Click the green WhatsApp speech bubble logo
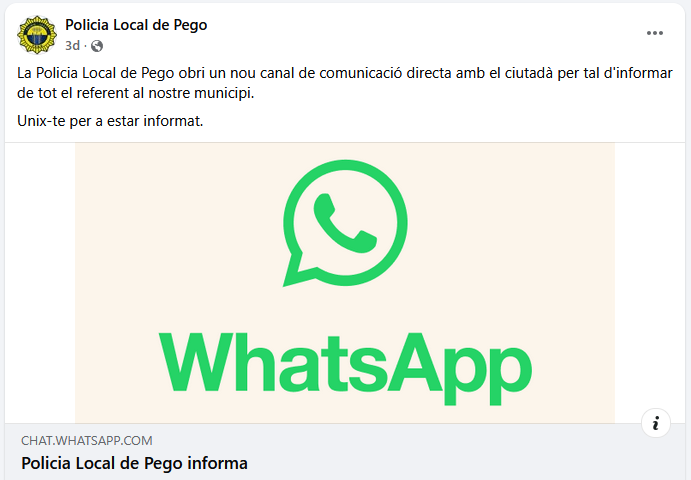 point(345,223)
